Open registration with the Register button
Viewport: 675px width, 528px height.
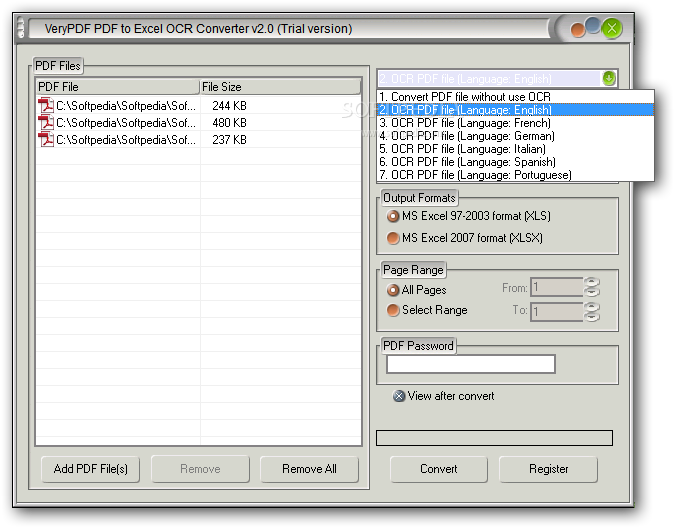pos(548,469)
